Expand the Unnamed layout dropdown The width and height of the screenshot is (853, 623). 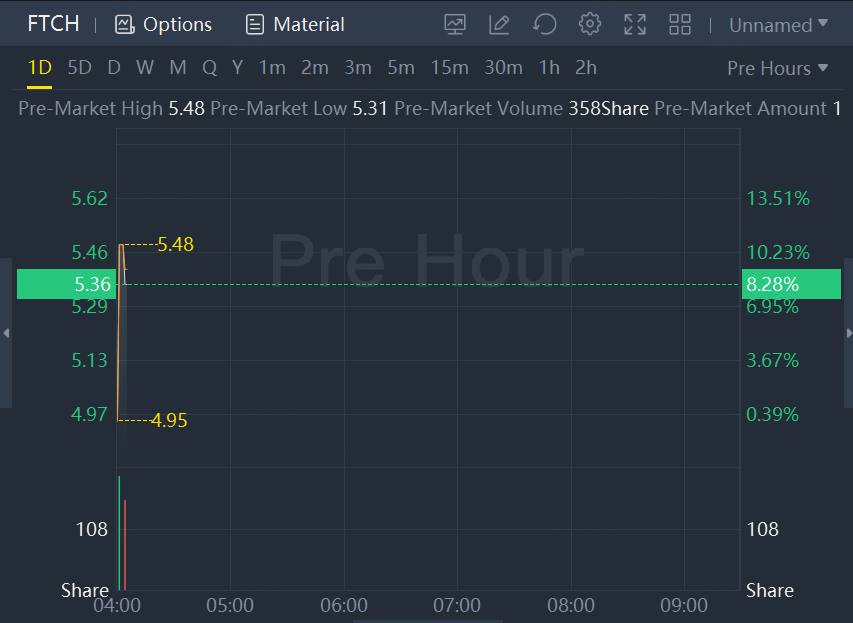coord(778,25)
